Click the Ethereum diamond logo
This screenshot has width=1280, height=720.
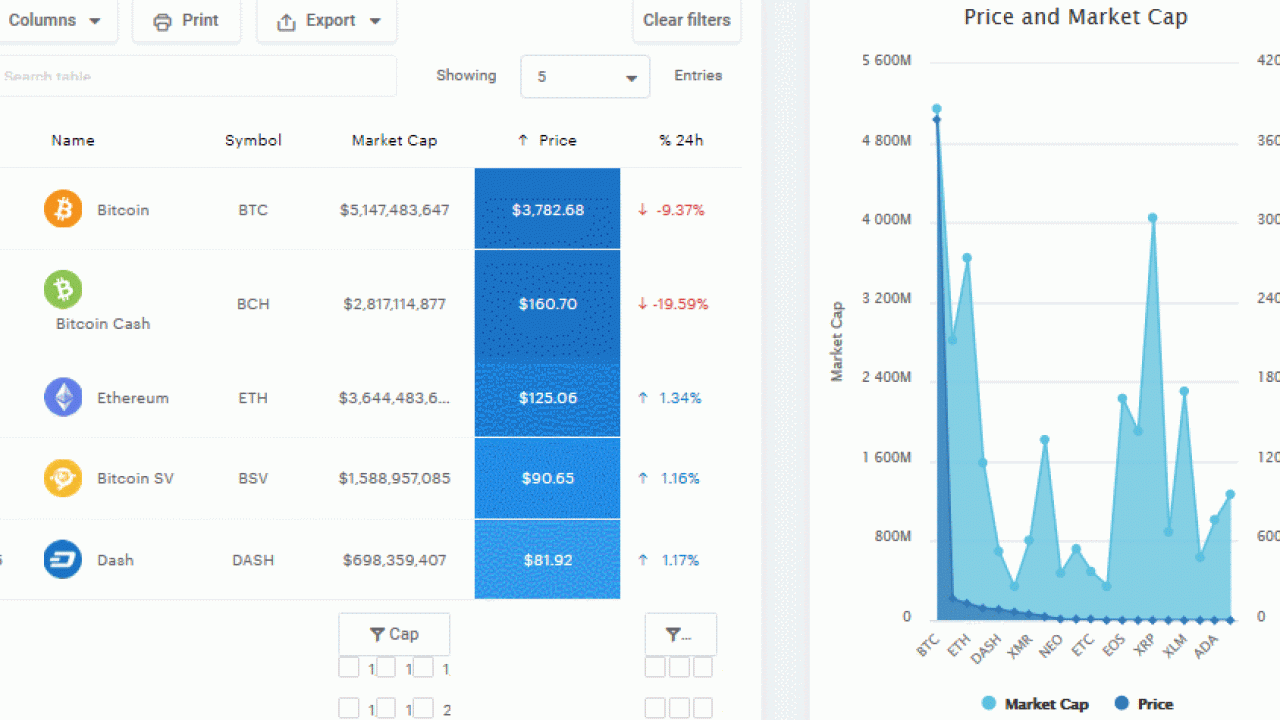[x=63, y=397]
